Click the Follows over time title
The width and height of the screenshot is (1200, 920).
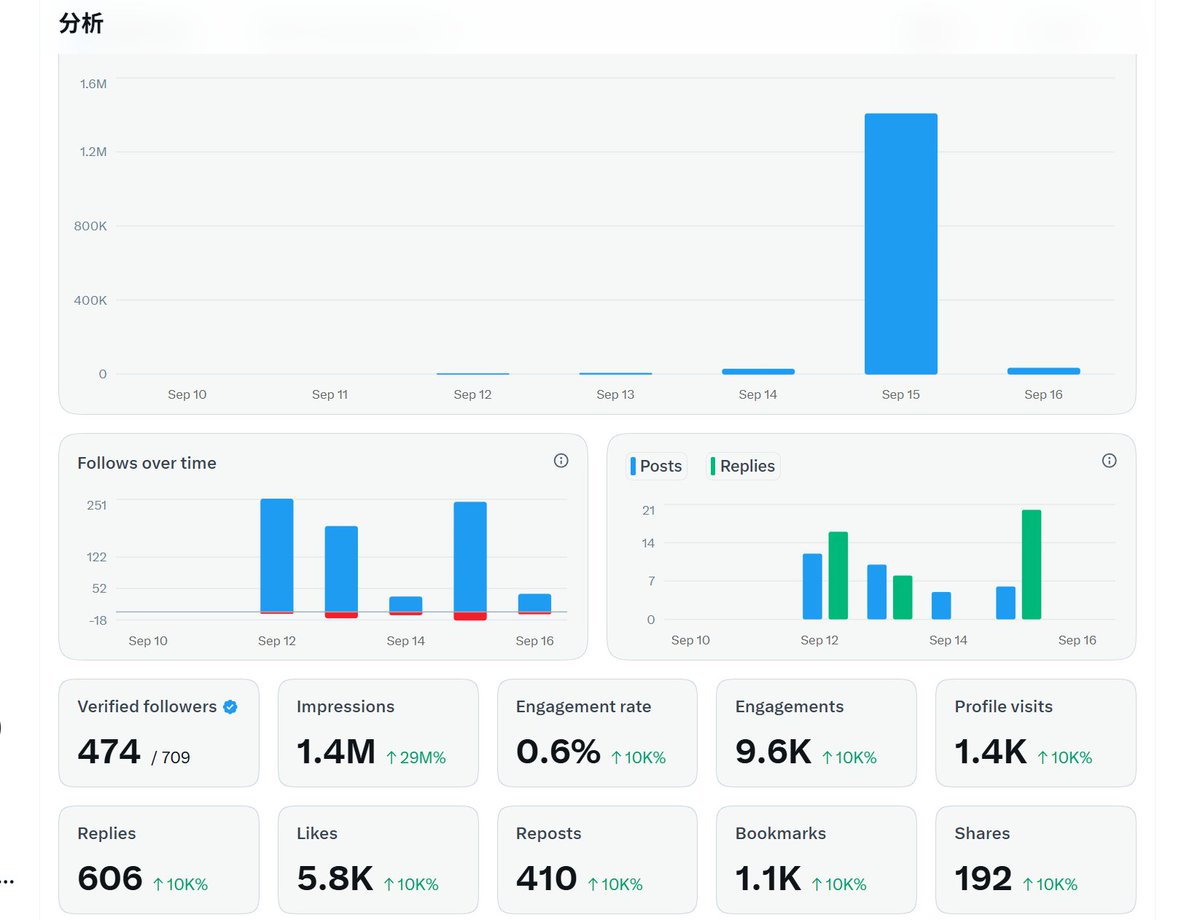click(147, 463)
